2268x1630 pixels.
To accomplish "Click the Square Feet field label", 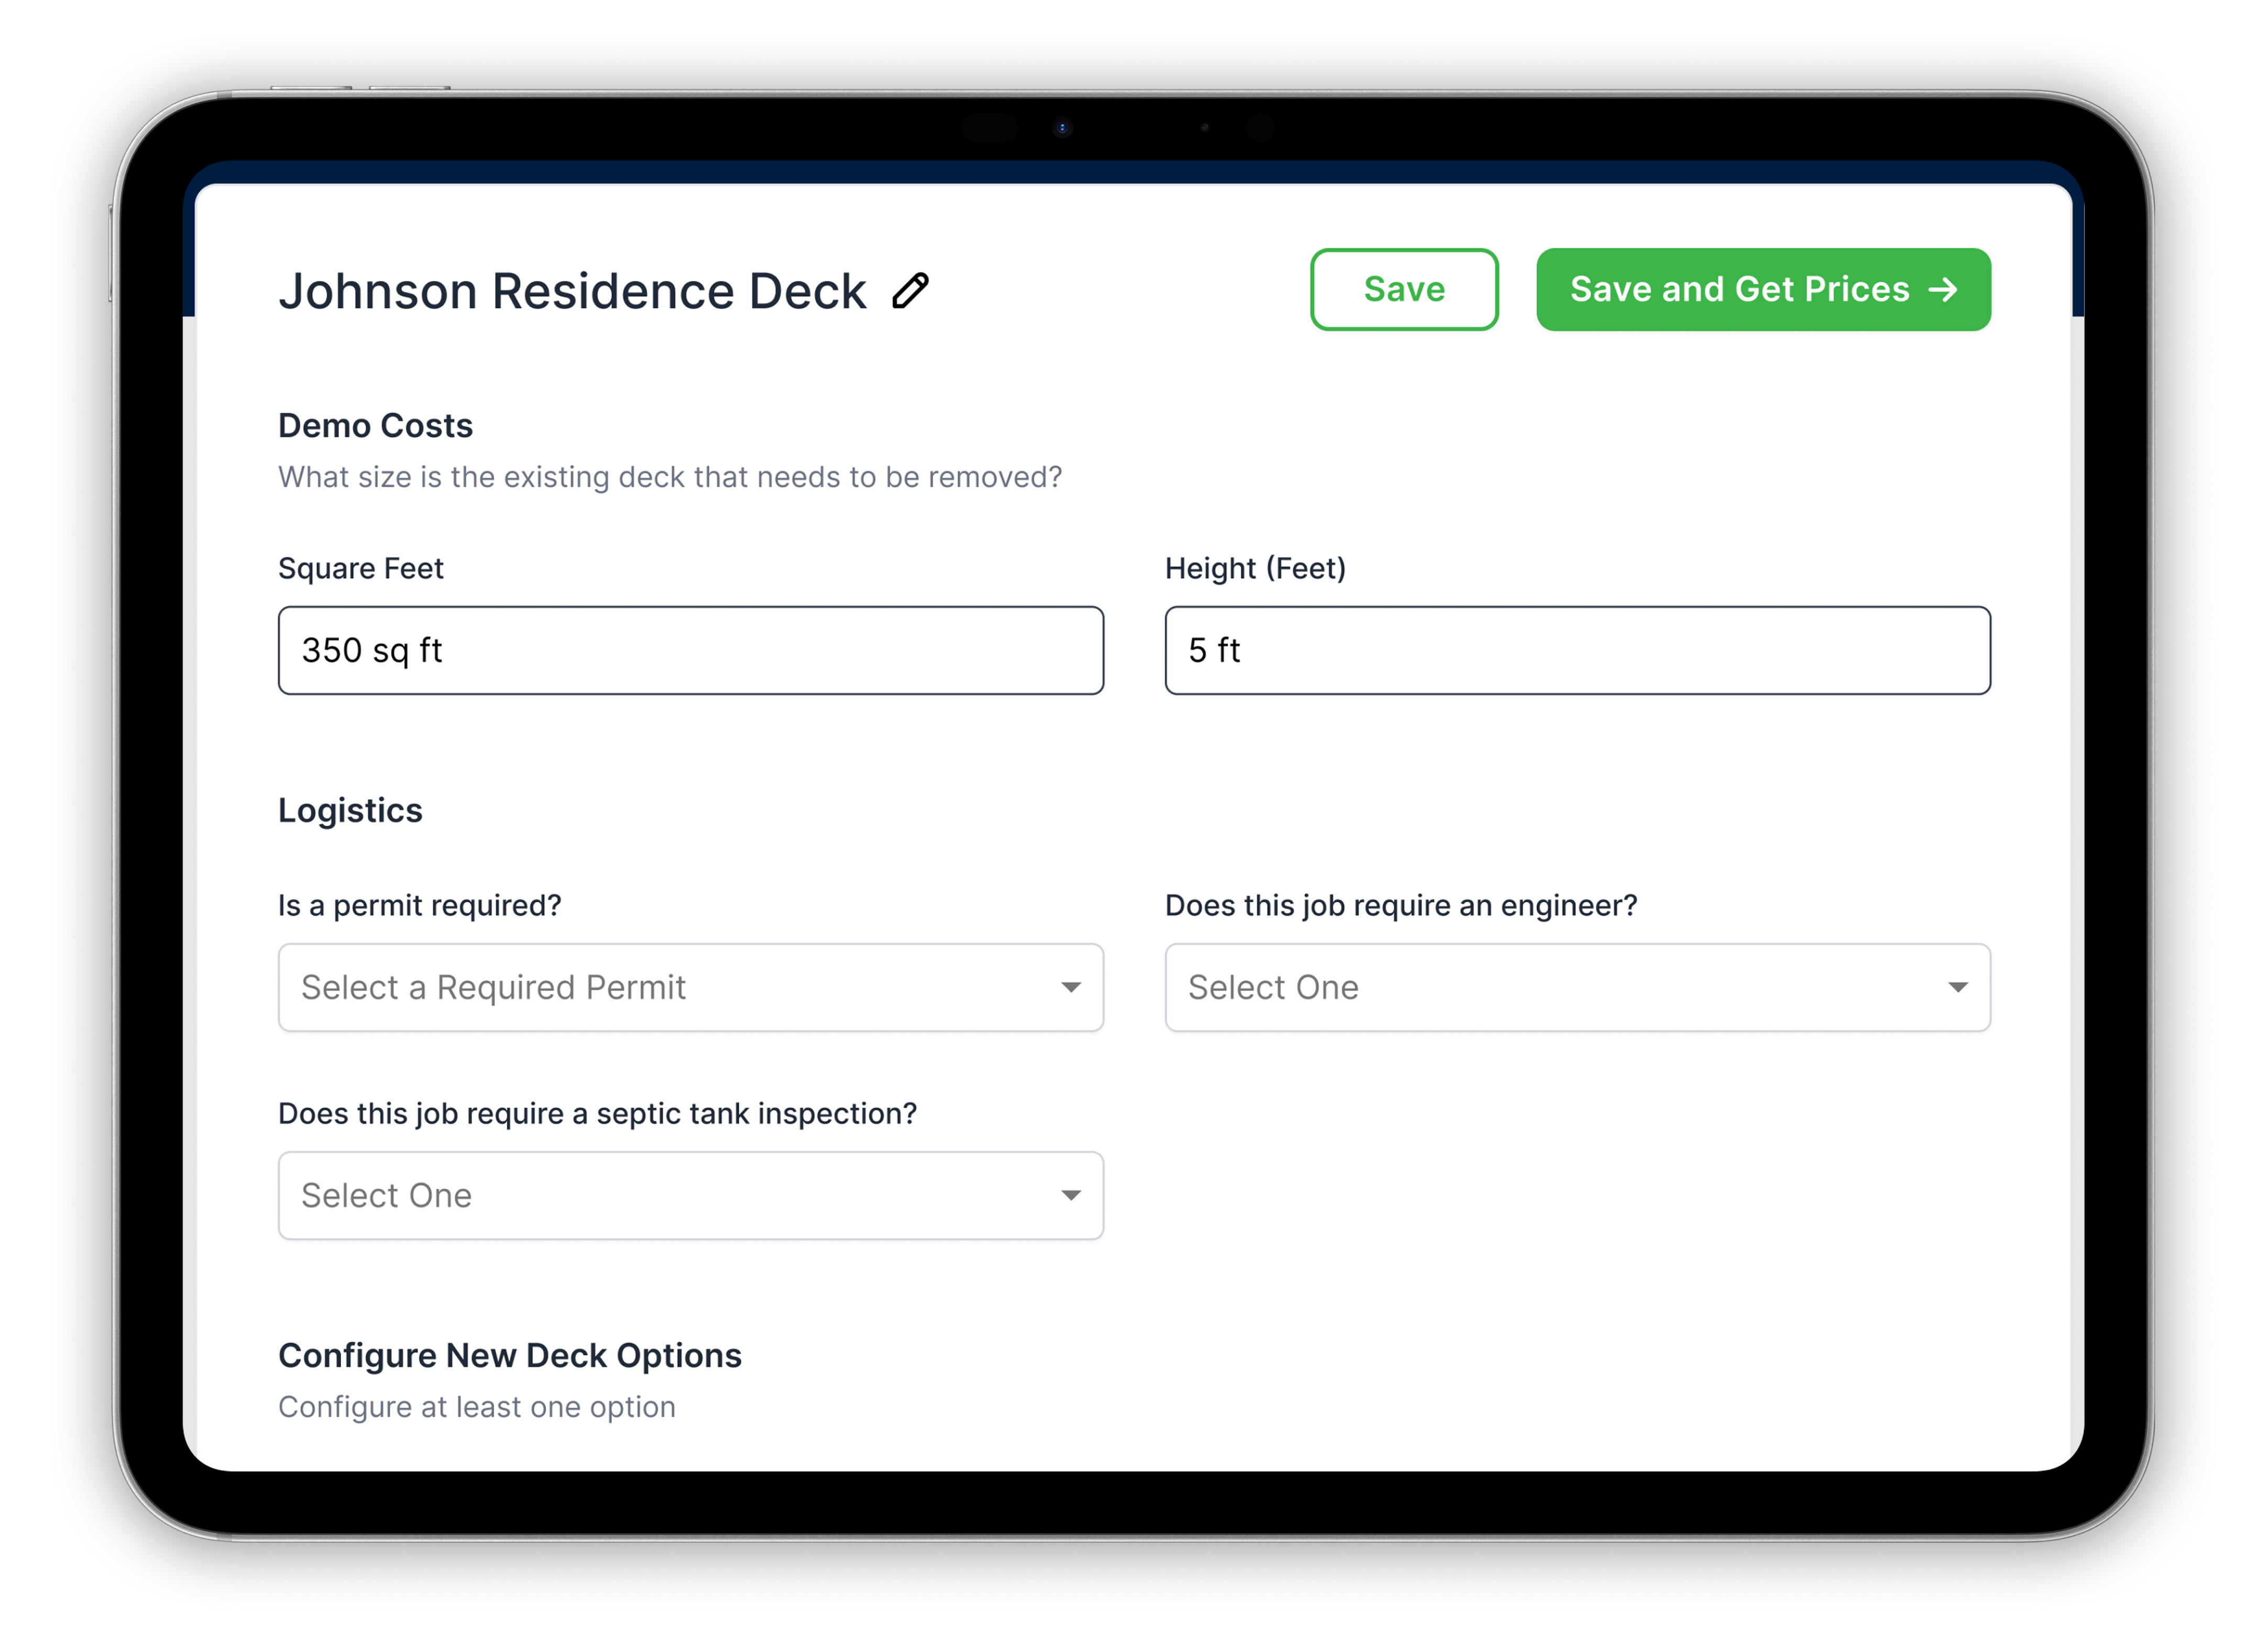I will coord(360,568).
